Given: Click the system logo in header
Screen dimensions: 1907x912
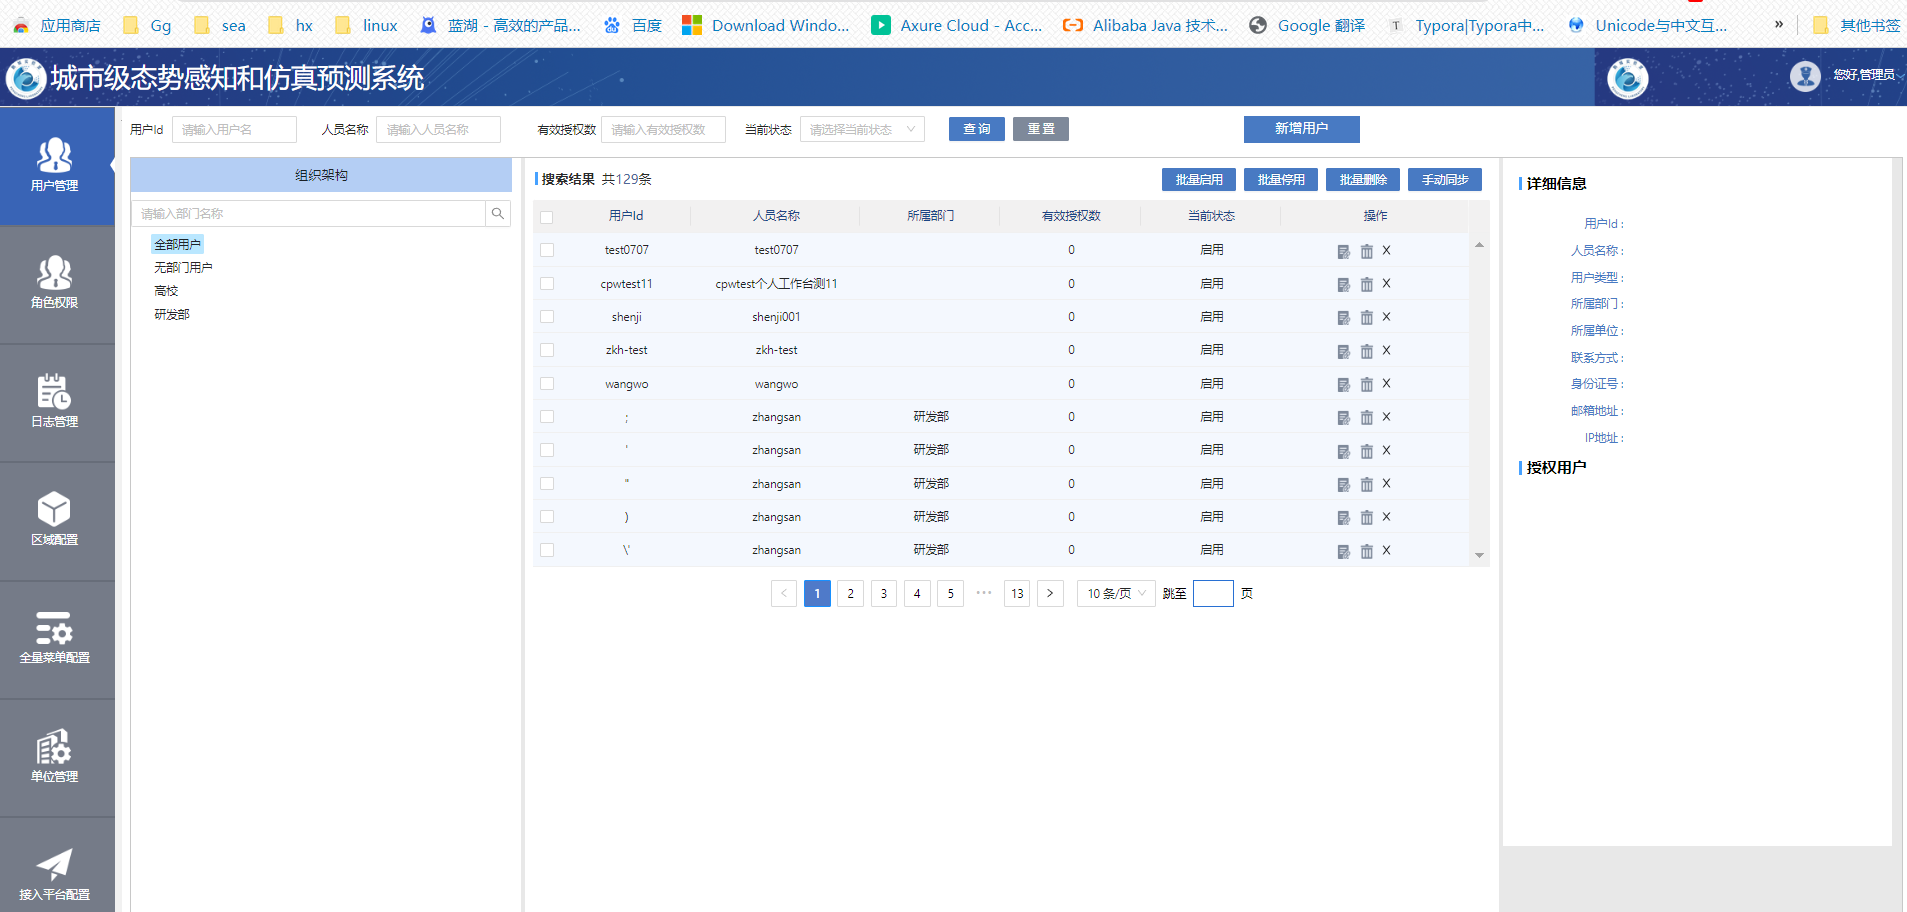Looking at the screenshot, I should point(26,78).
